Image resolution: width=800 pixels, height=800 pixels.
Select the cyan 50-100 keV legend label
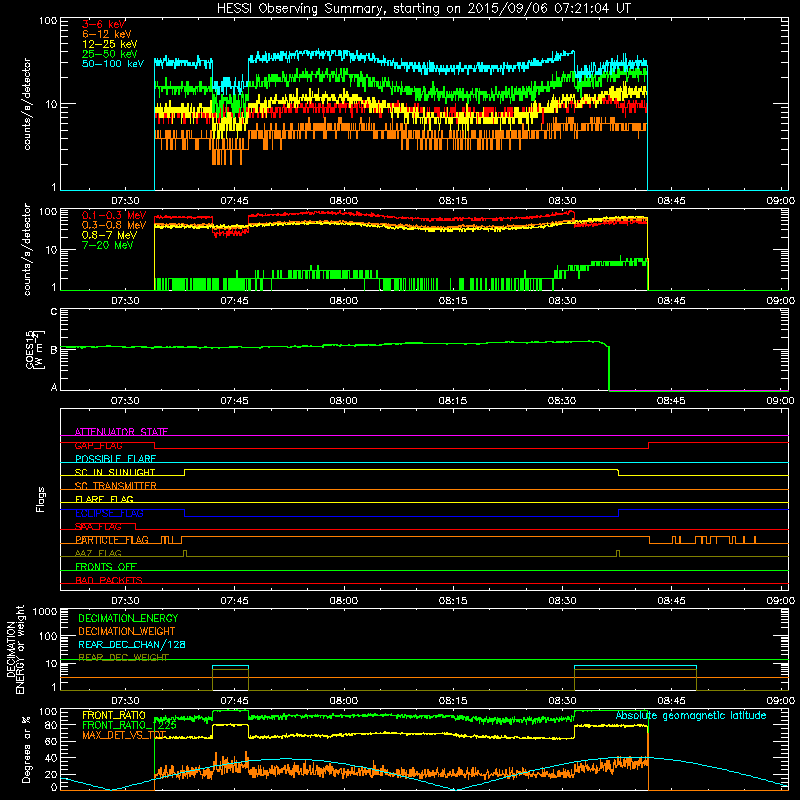[x=113, y=64]
